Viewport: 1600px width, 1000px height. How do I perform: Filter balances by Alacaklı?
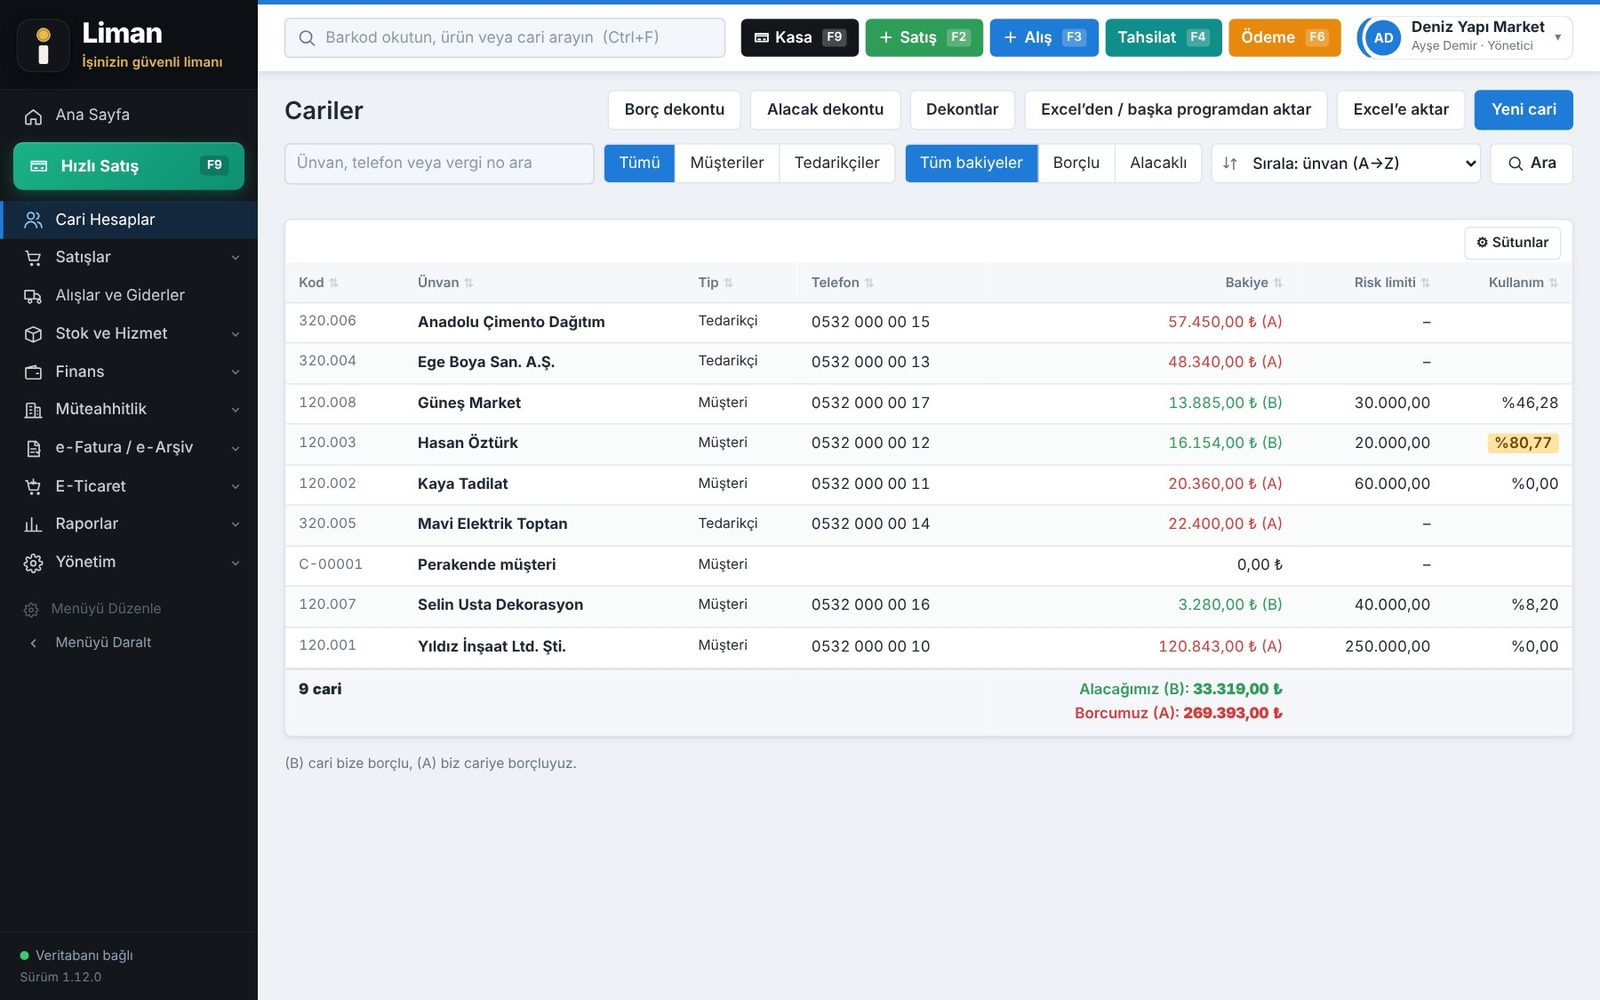coord(1158,163)
